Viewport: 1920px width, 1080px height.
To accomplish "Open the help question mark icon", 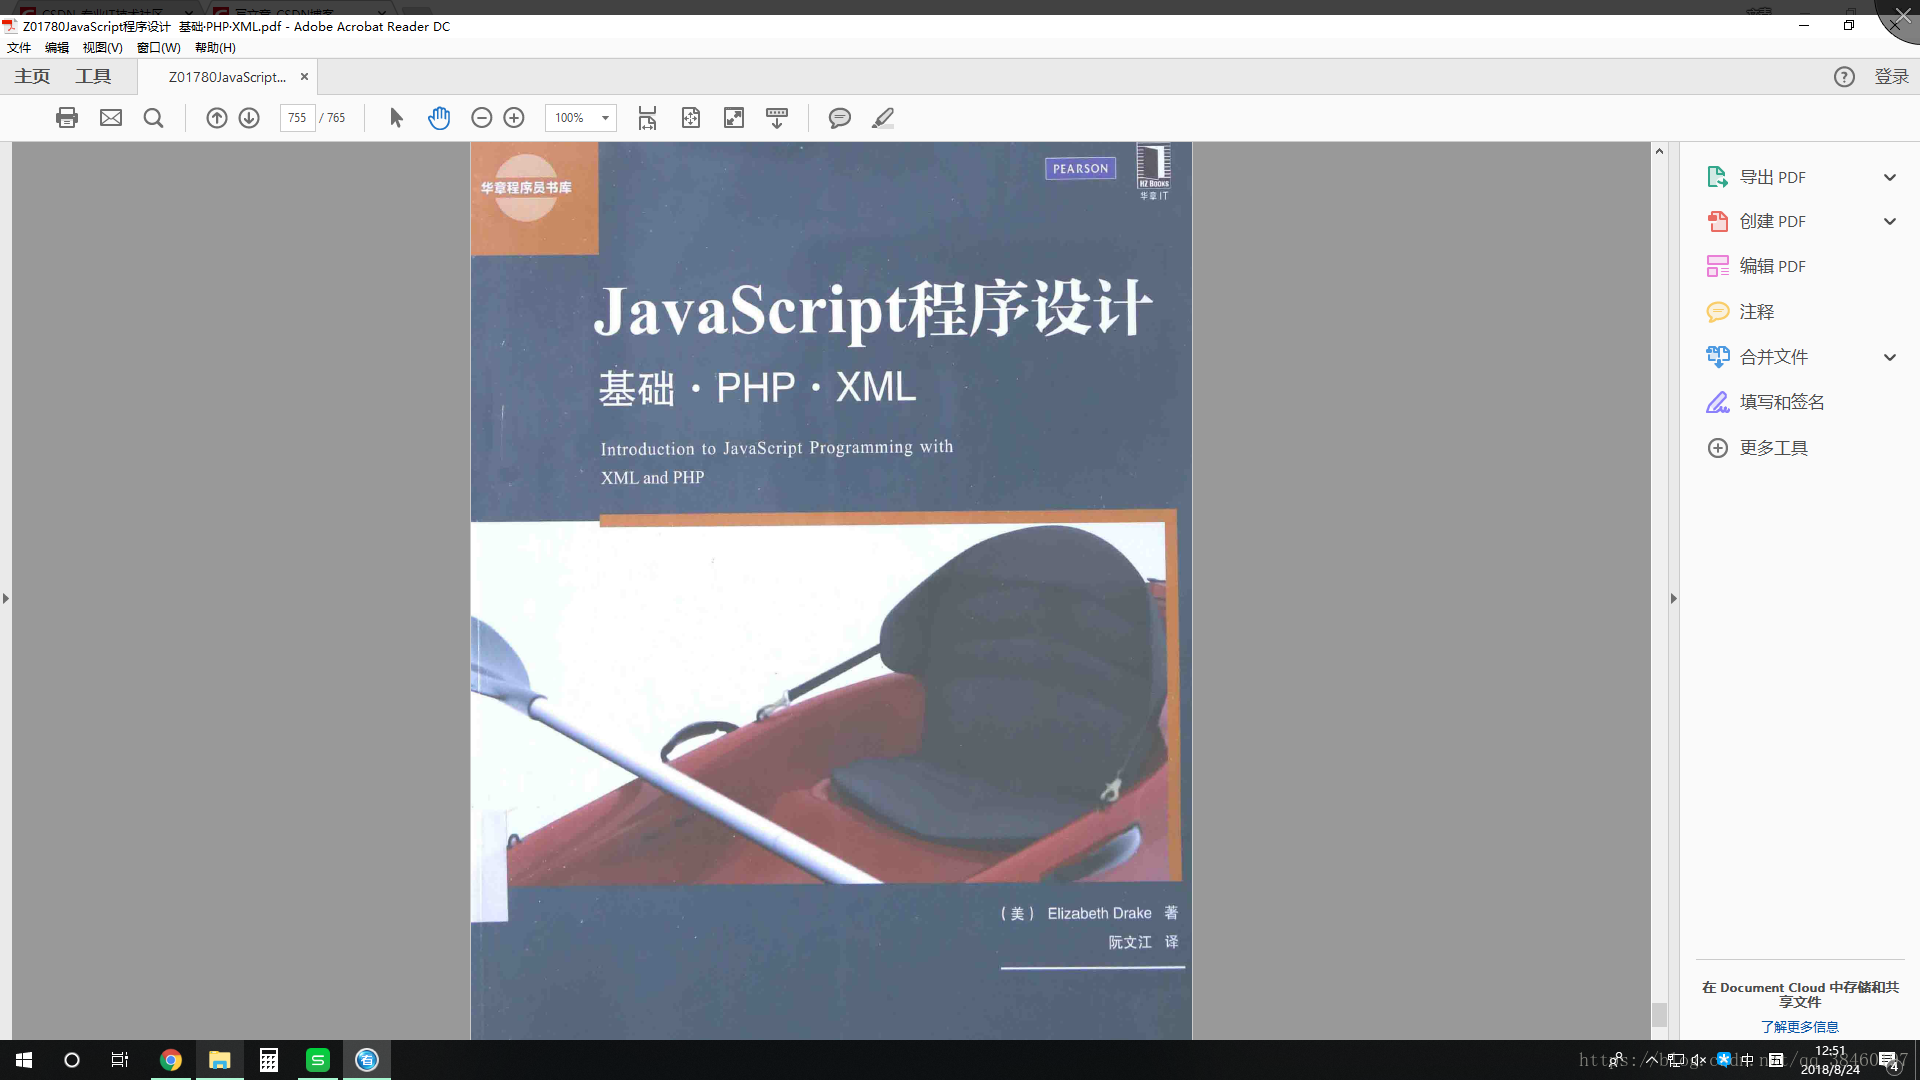I will tap(1844, 77).
